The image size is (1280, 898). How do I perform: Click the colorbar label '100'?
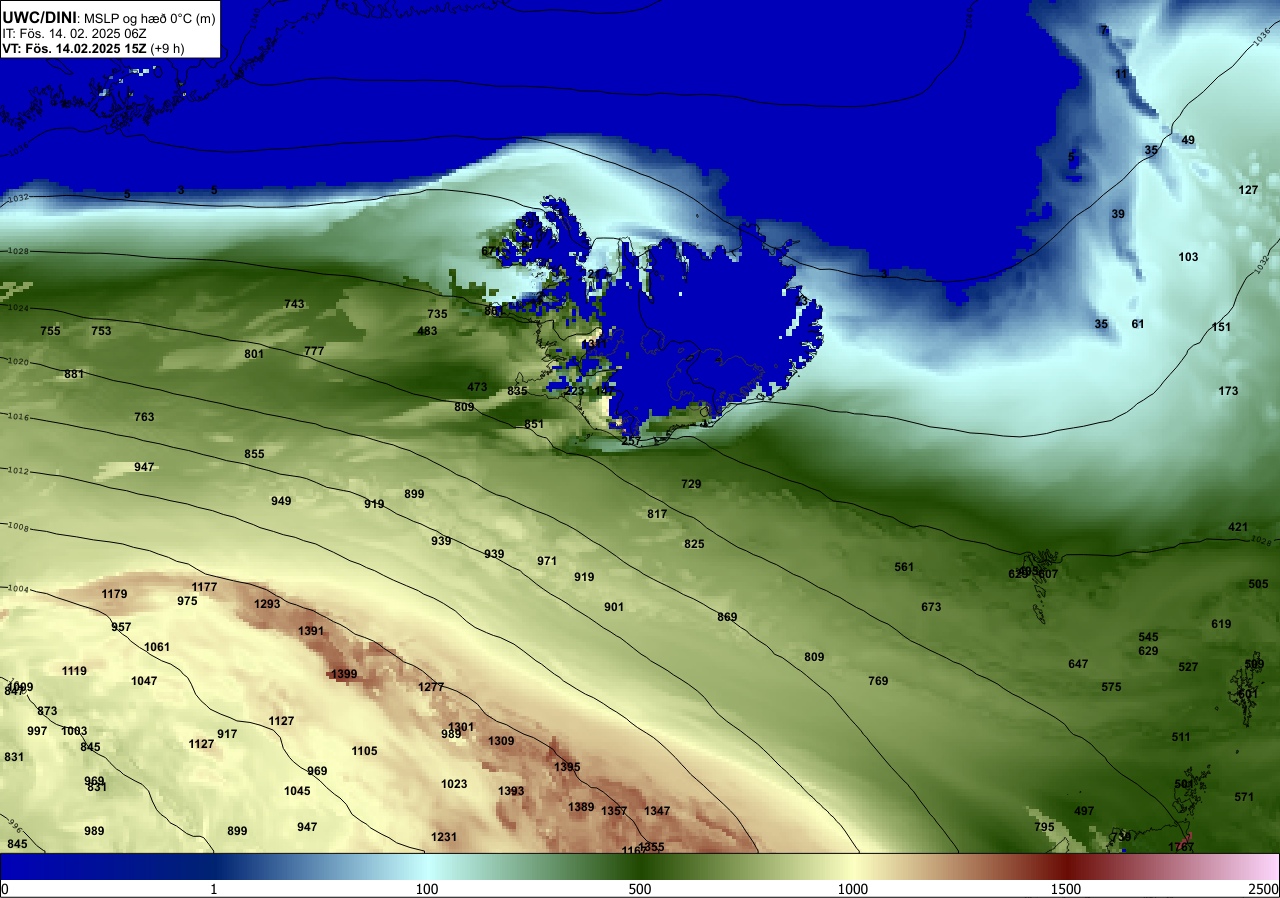(x=427, y=889)
